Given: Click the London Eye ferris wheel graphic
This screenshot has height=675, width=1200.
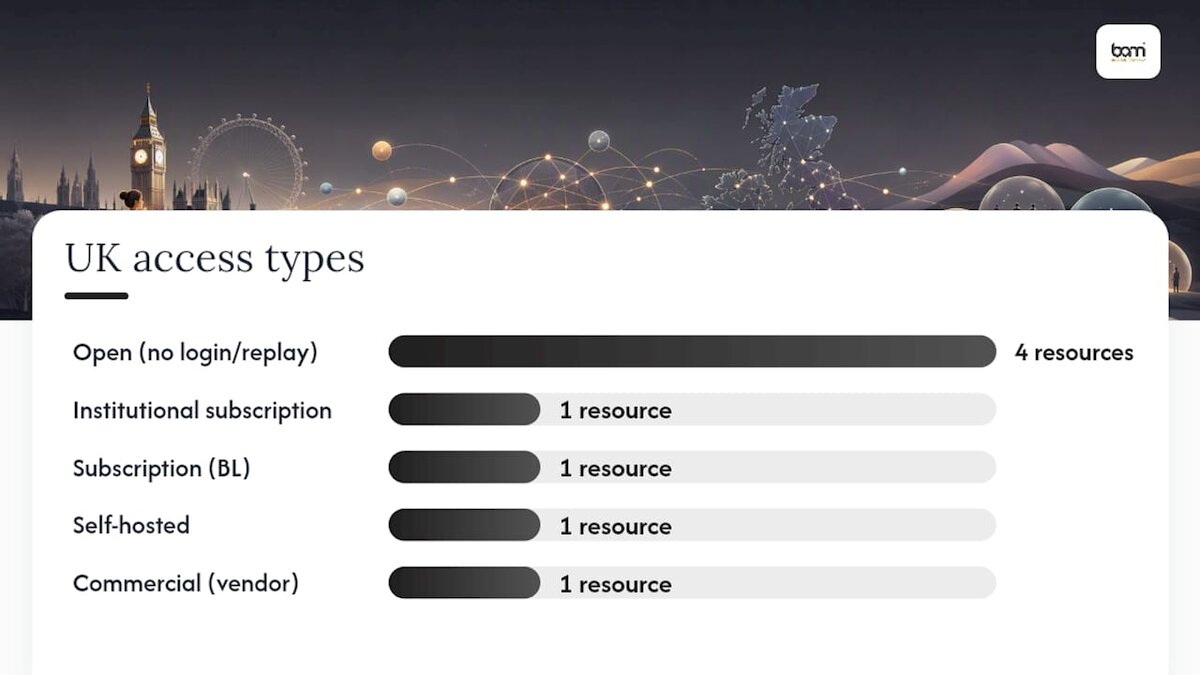Looking at the screenshot, I should click(248, 162).
